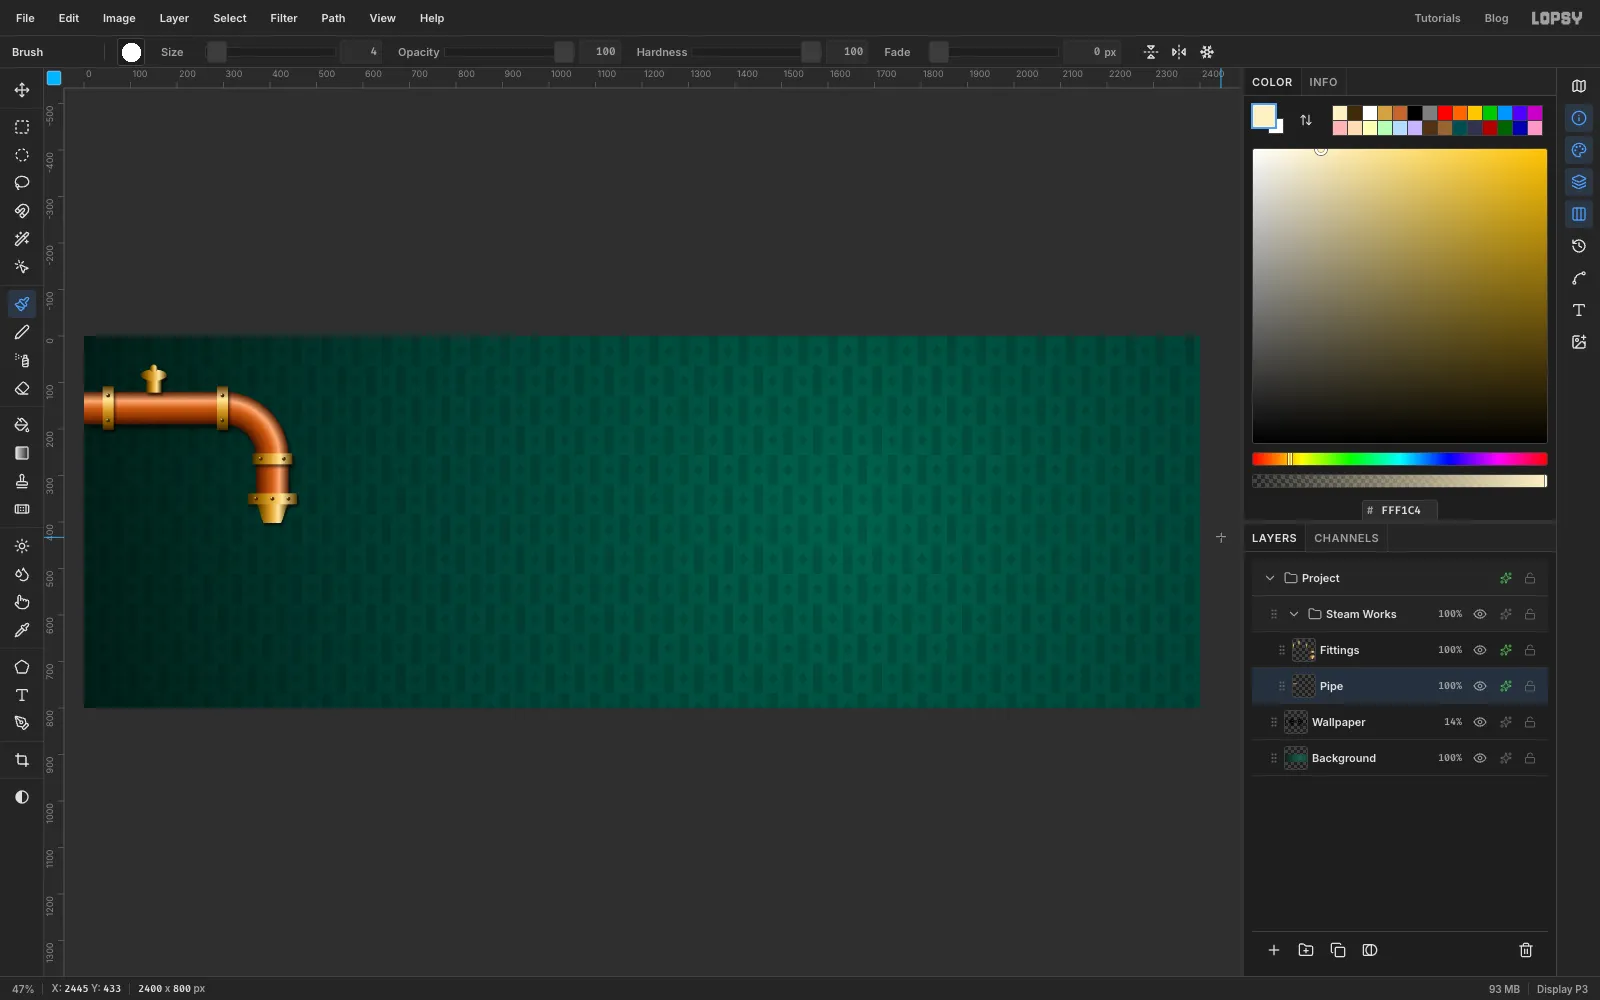1600x1000 pixels.
Task: Open the History panel icon
Action: (1579, 246)
